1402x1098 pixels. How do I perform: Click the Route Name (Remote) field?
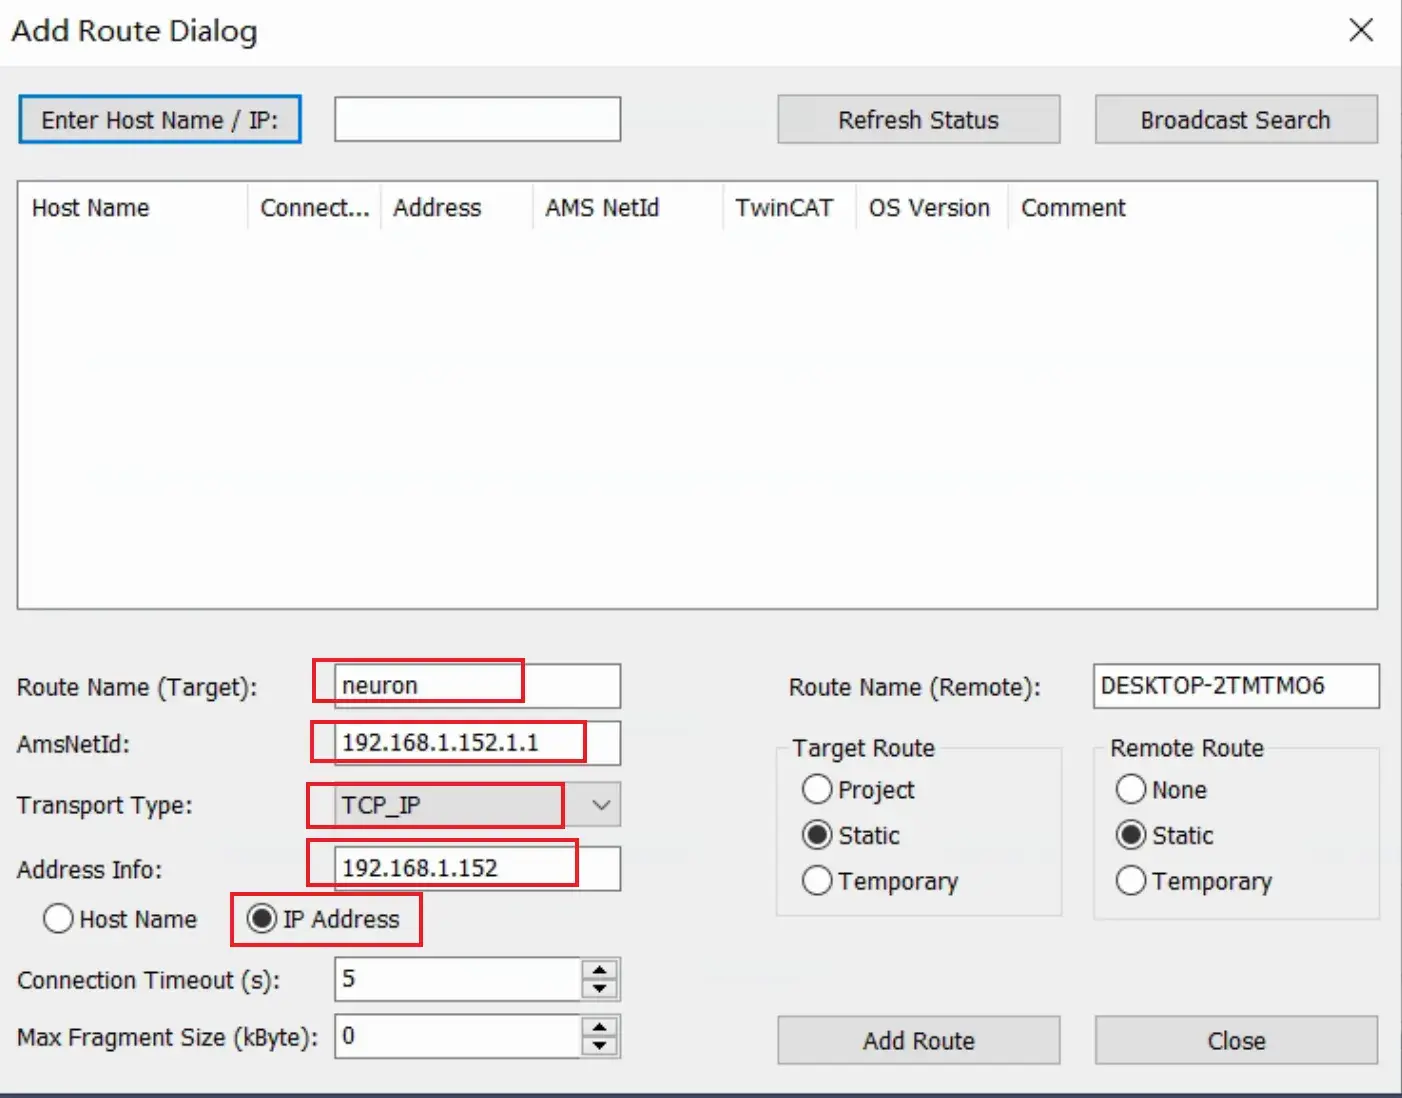[x=1235, y=687]
